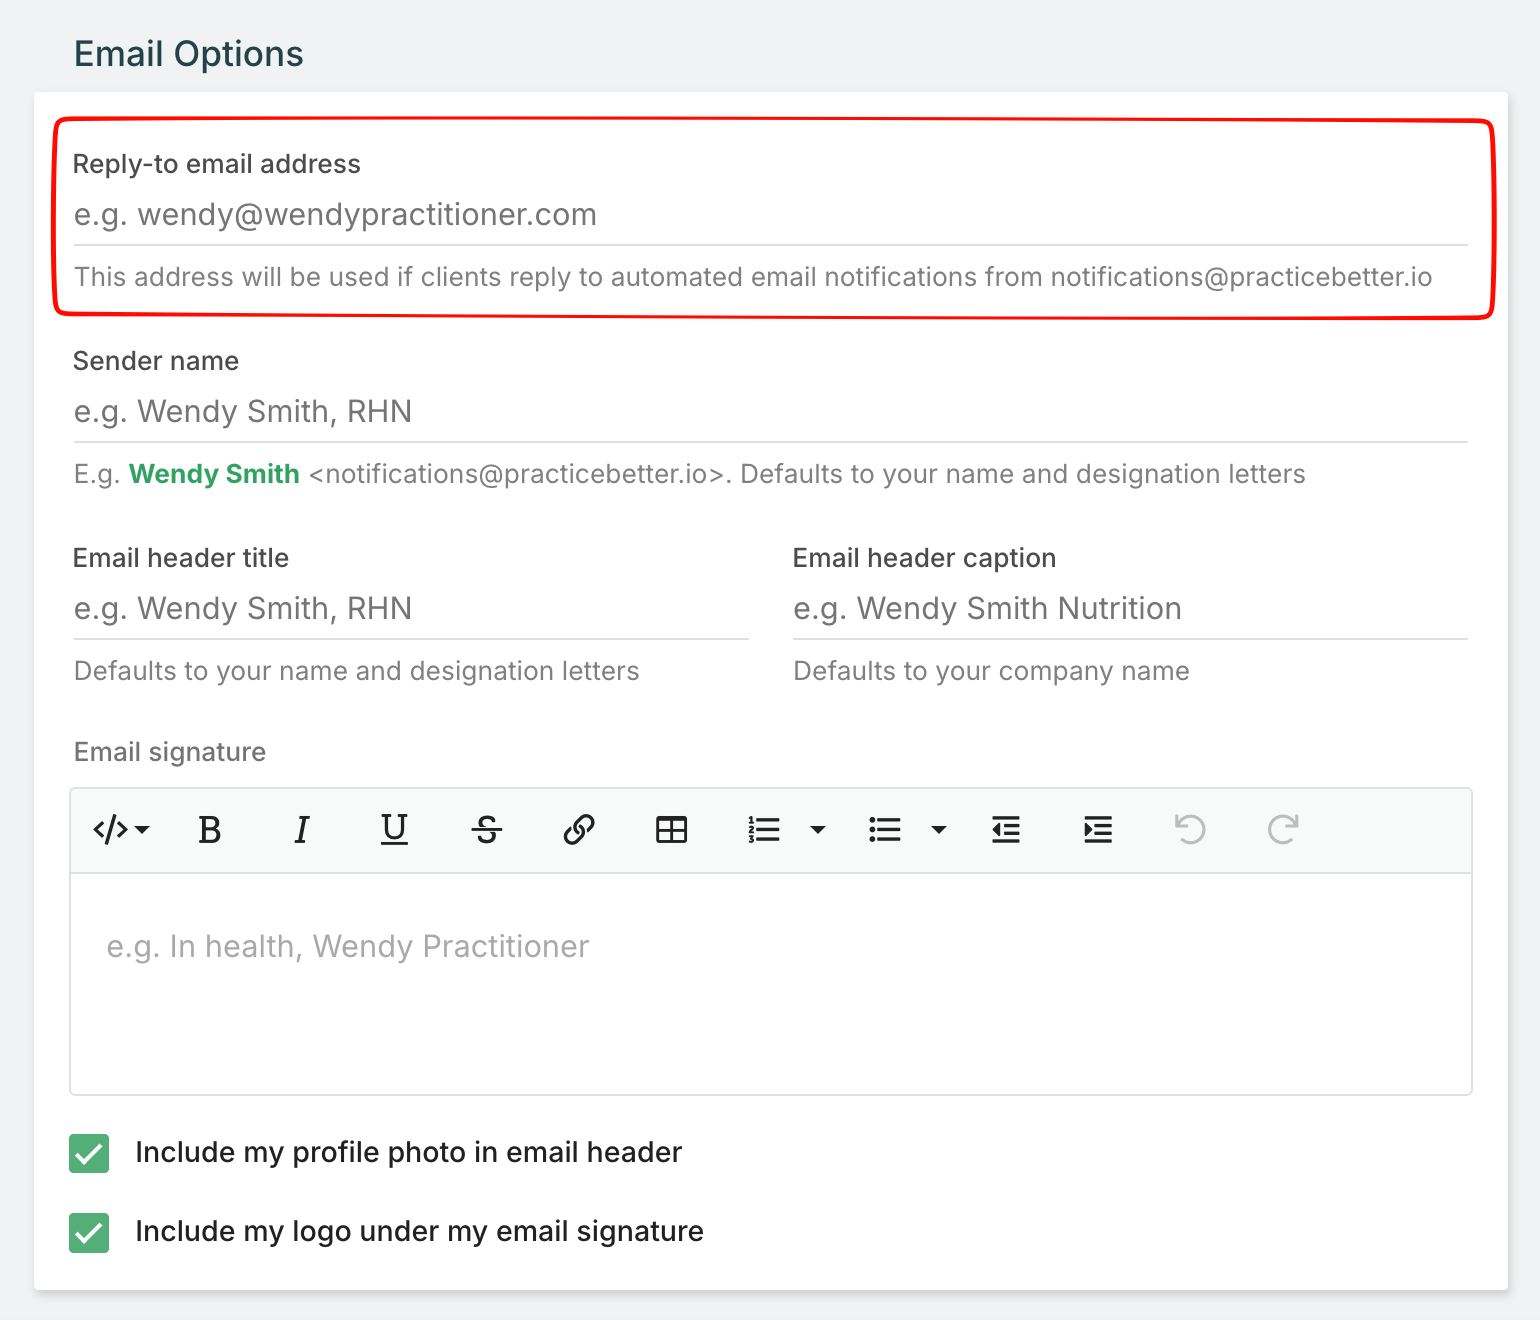Uncheck Include my logo under email signature

(89, 1232)
